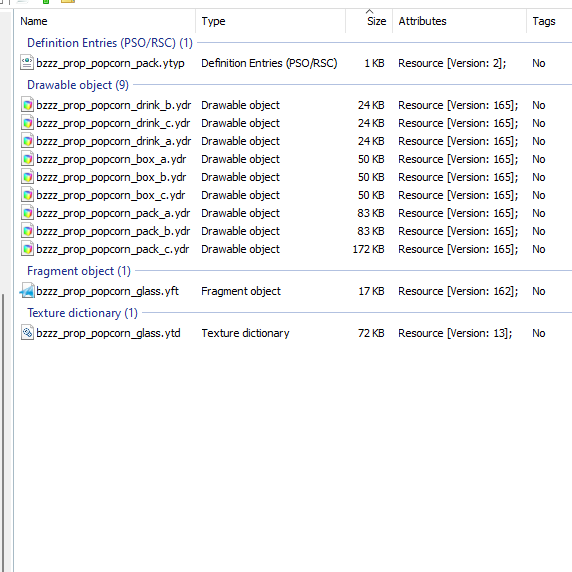Select the bzzz_prop_popcorn_glass.yft fragment icon

27,291
